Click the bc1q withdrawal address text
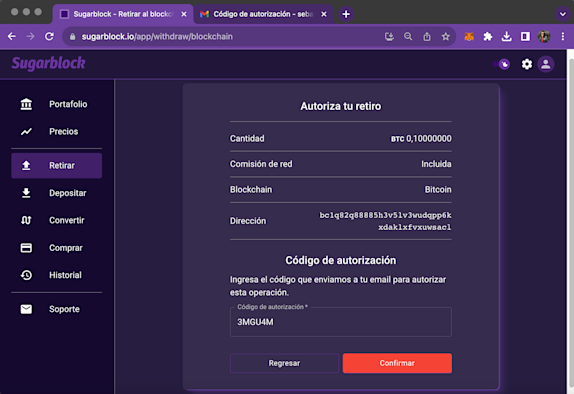Viewport: 574px width, 394px height. 385,221
